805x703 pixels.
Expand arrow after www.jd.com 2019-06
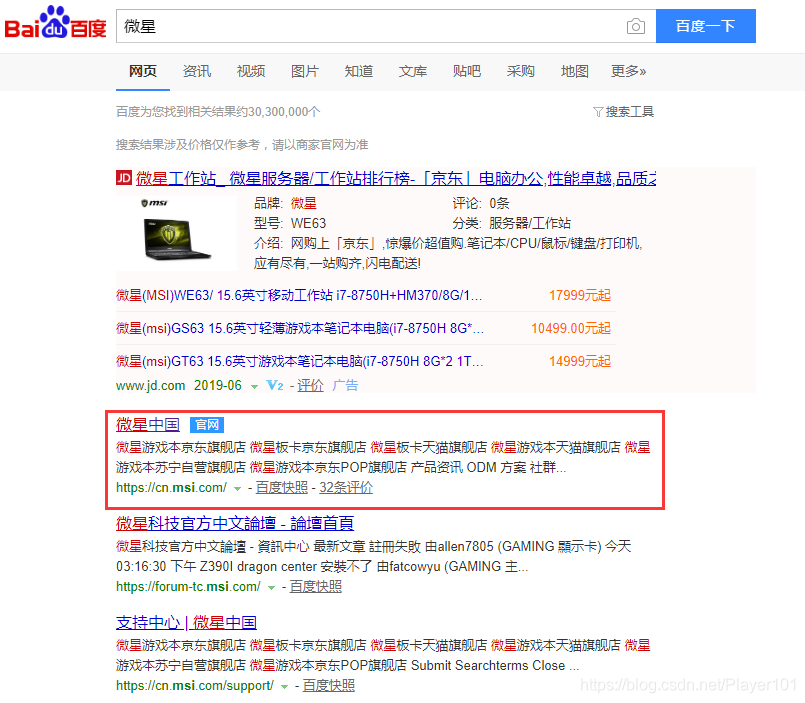click(x=254, y=386)
